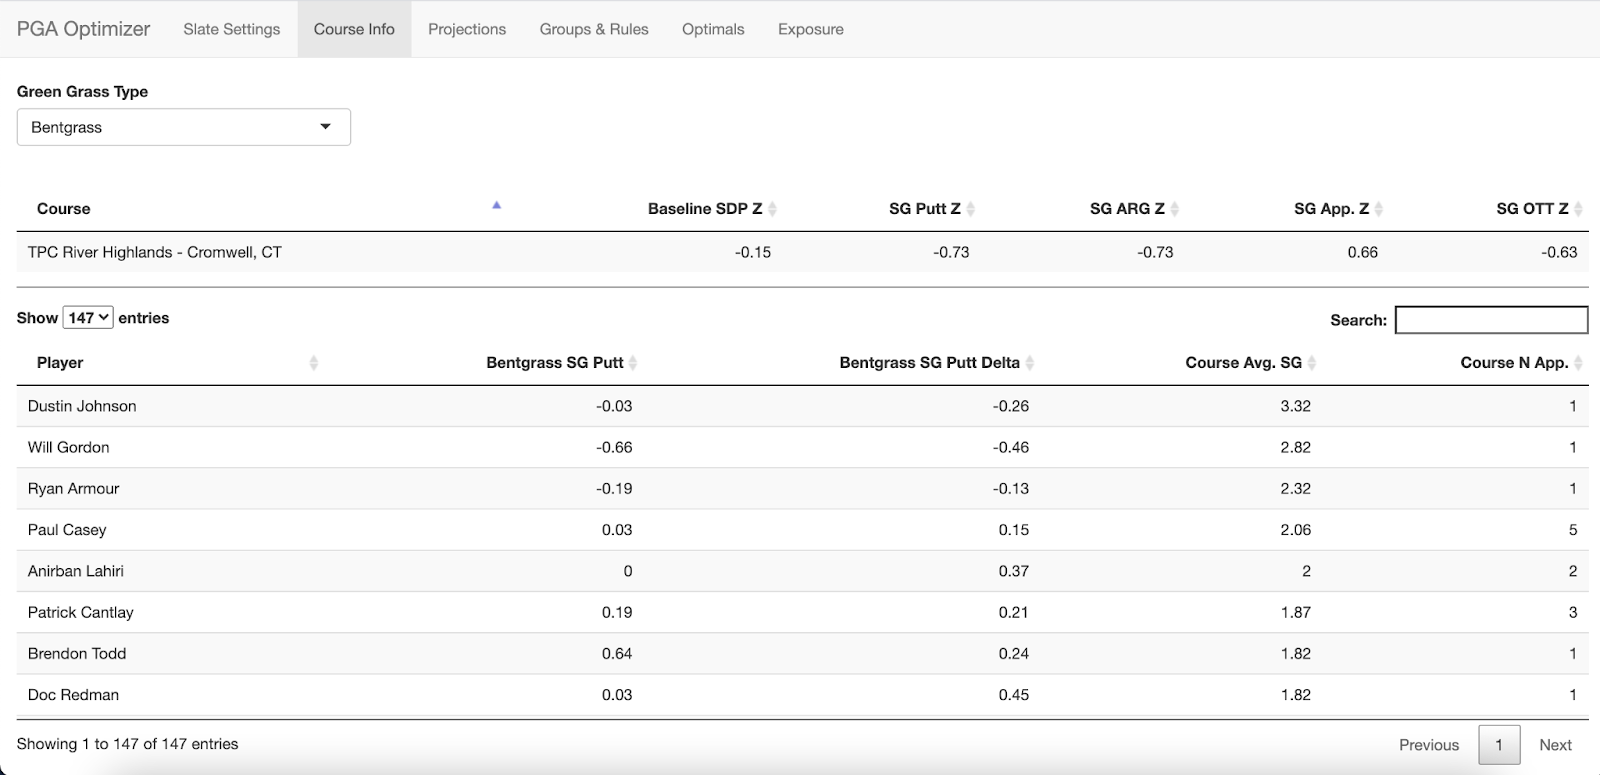Viewport: 1600px width, 775px height.
Task: Open the Green Grass Type dropdown
Action: click(x=184, y=127)
